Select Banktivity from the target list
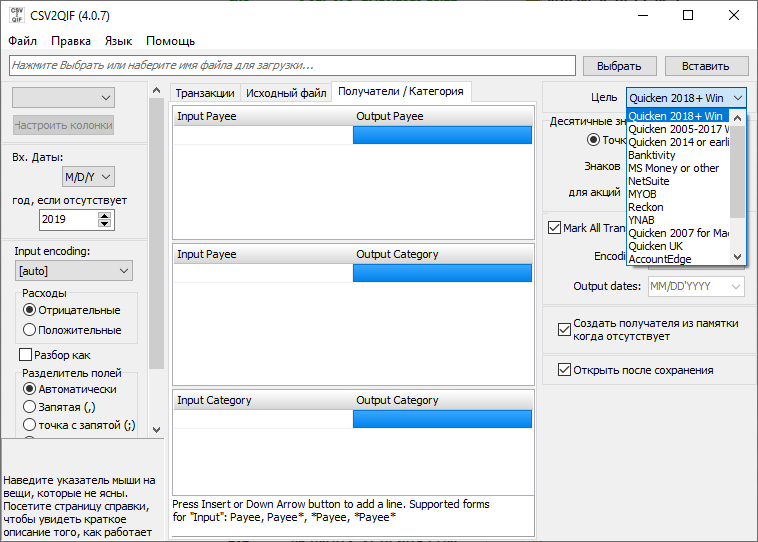 [x=678, y=155]
